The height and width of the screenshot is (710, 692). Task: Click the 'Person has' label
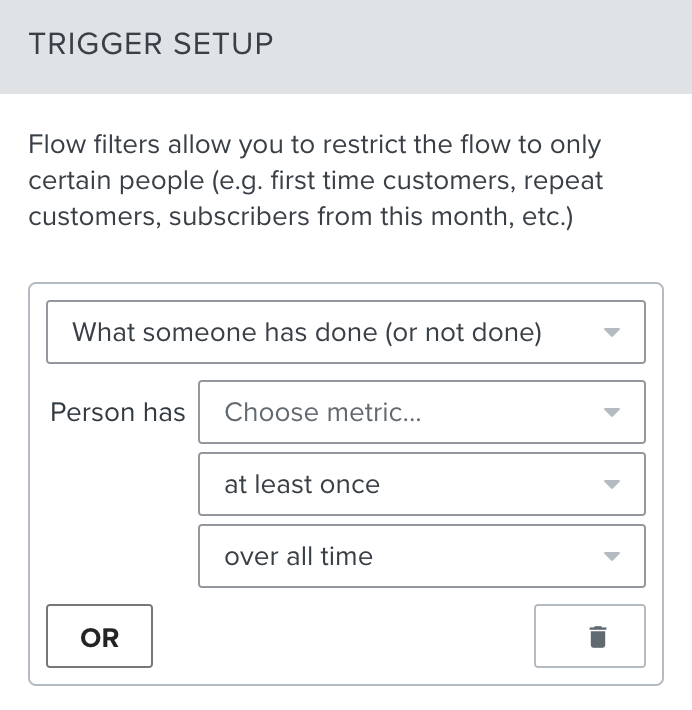(x=118, y=412)
